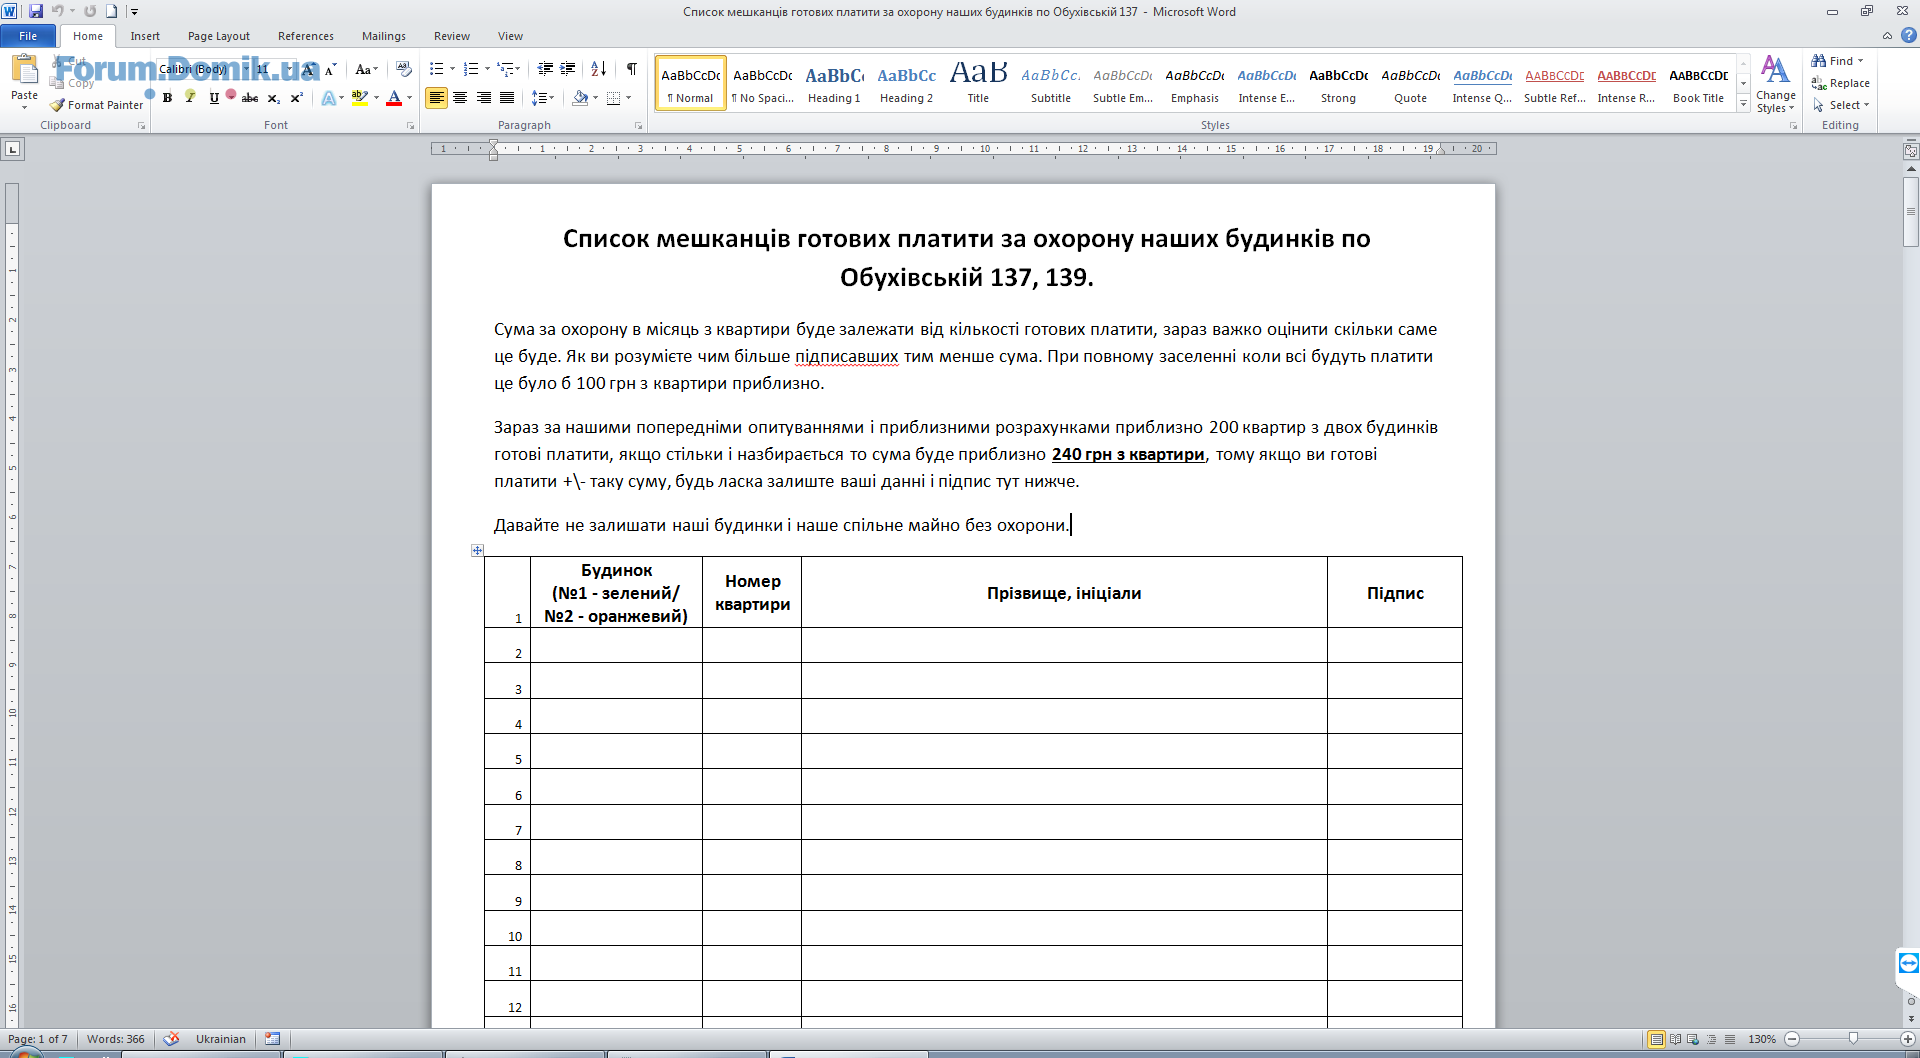
Task: Open Word Help question mark
Action: [1909, 35]
